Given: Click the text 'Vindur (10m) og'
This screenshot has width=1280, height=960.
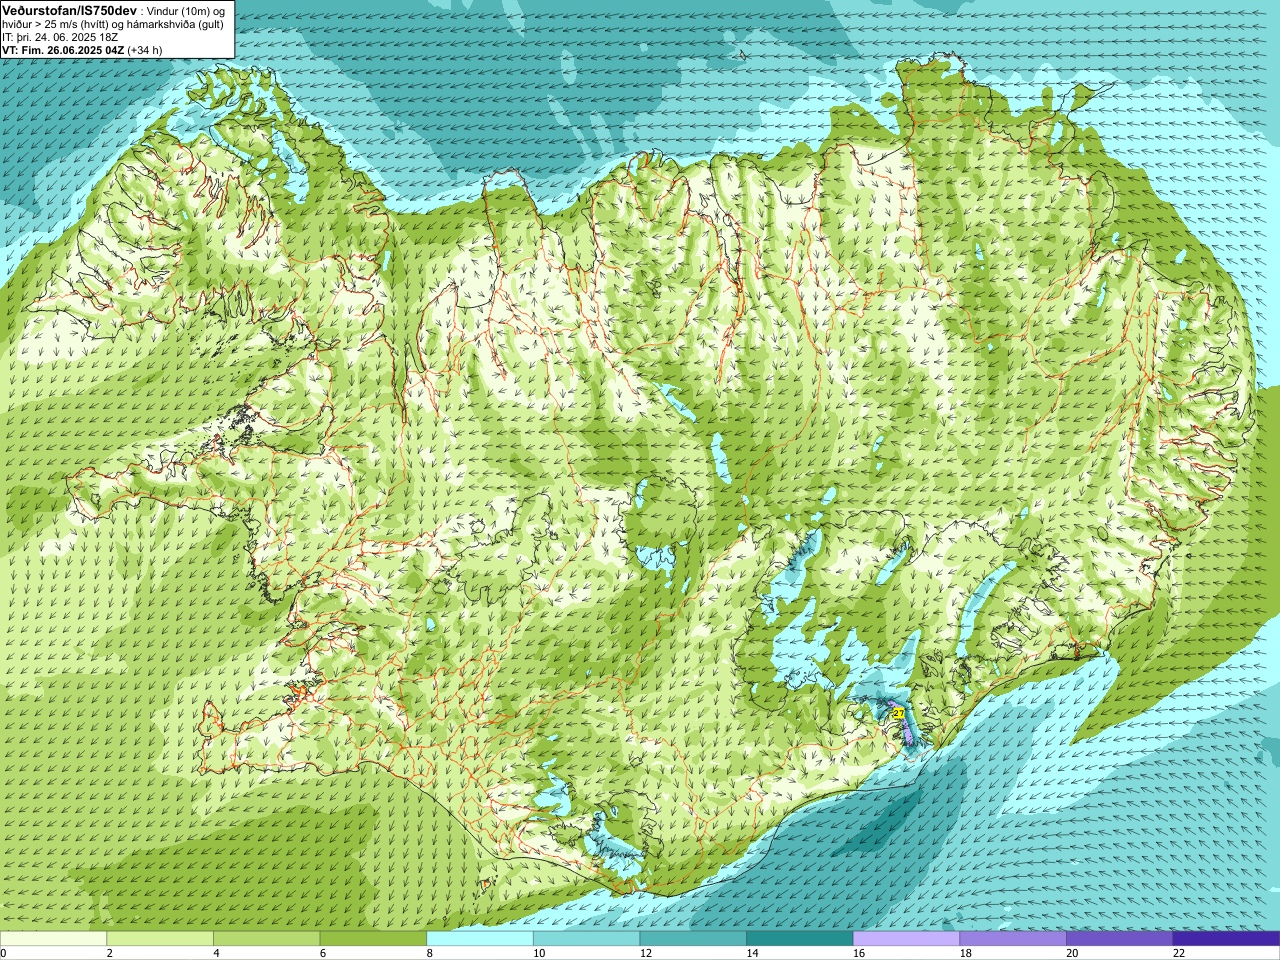Looking at the screenshot, I should pyautogui.click(x=186, y=12).
